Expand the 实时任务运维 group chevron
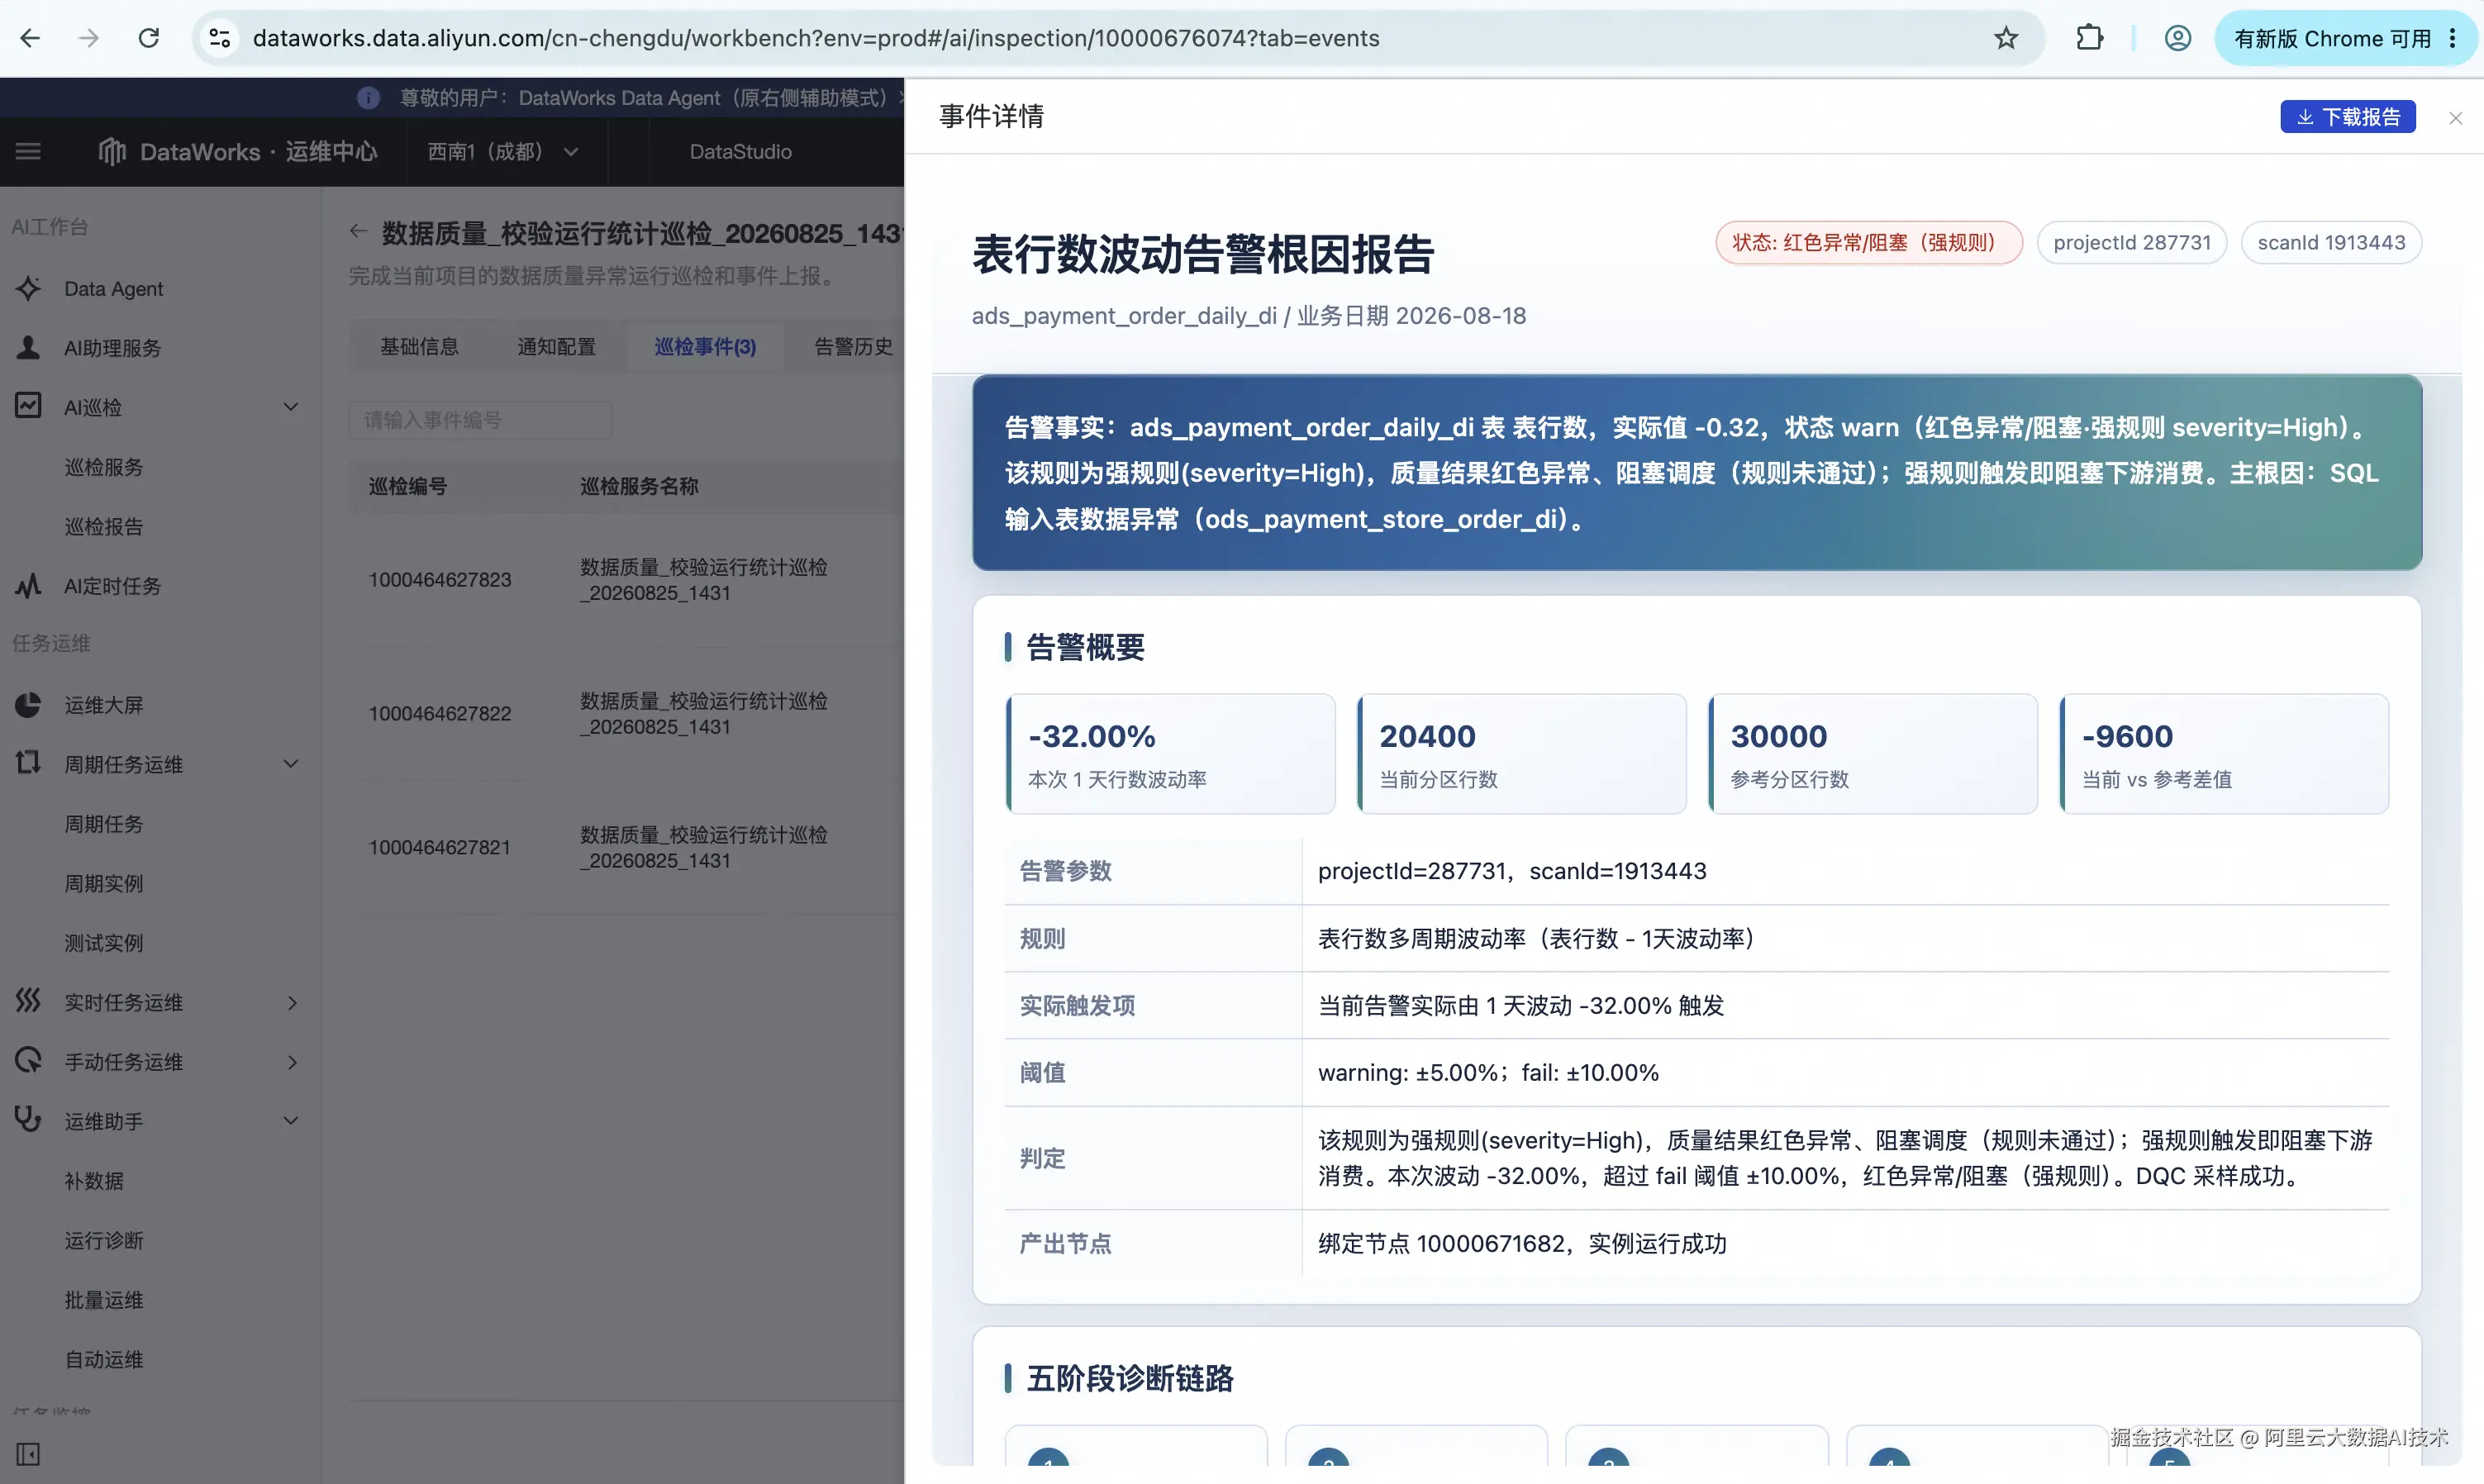This screenshot has width=2484, height=1484. point(292,1003)
